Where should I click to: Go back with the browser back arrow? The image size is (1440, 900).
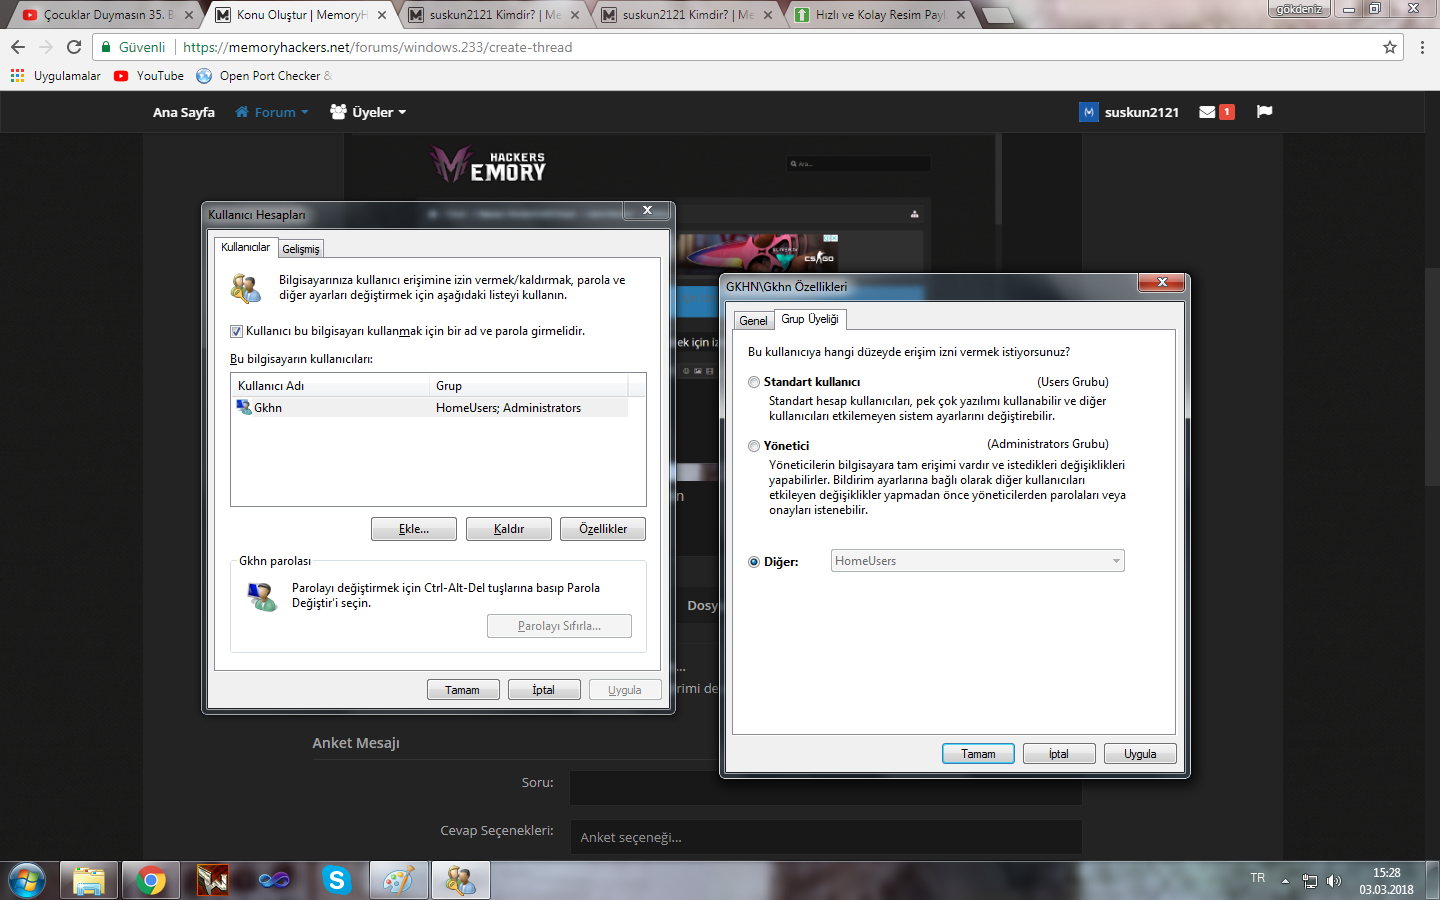coord(18,47)
